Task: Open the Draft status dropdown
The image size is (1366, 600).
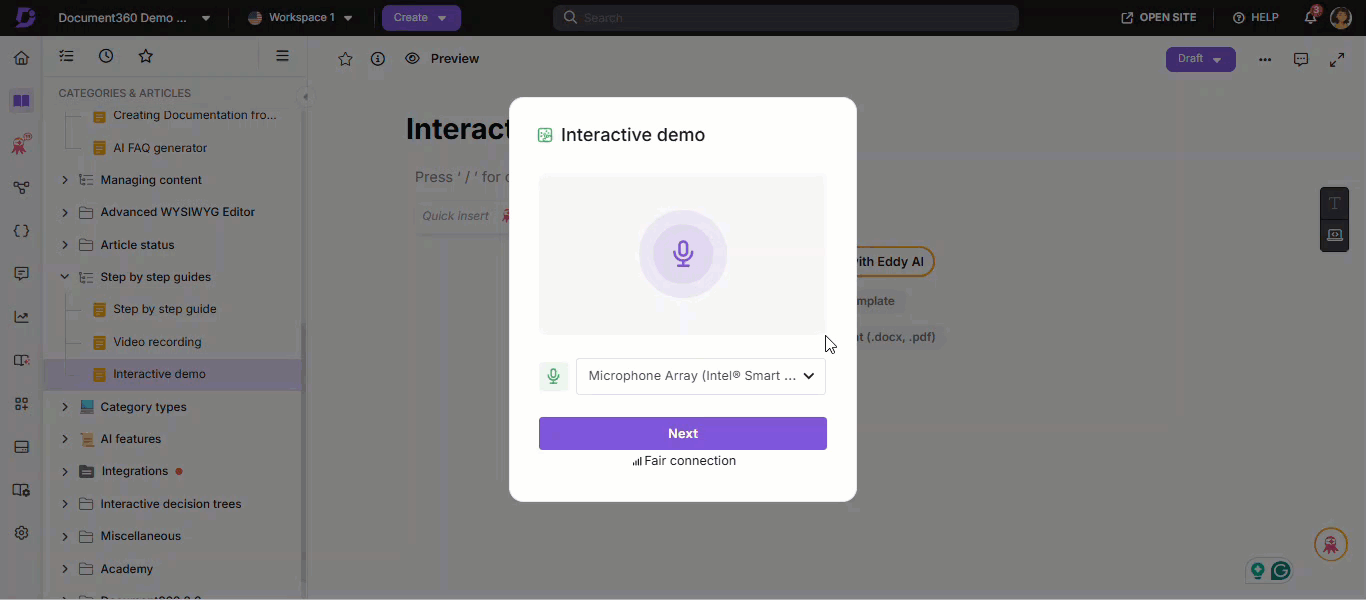Action: 1200,59
